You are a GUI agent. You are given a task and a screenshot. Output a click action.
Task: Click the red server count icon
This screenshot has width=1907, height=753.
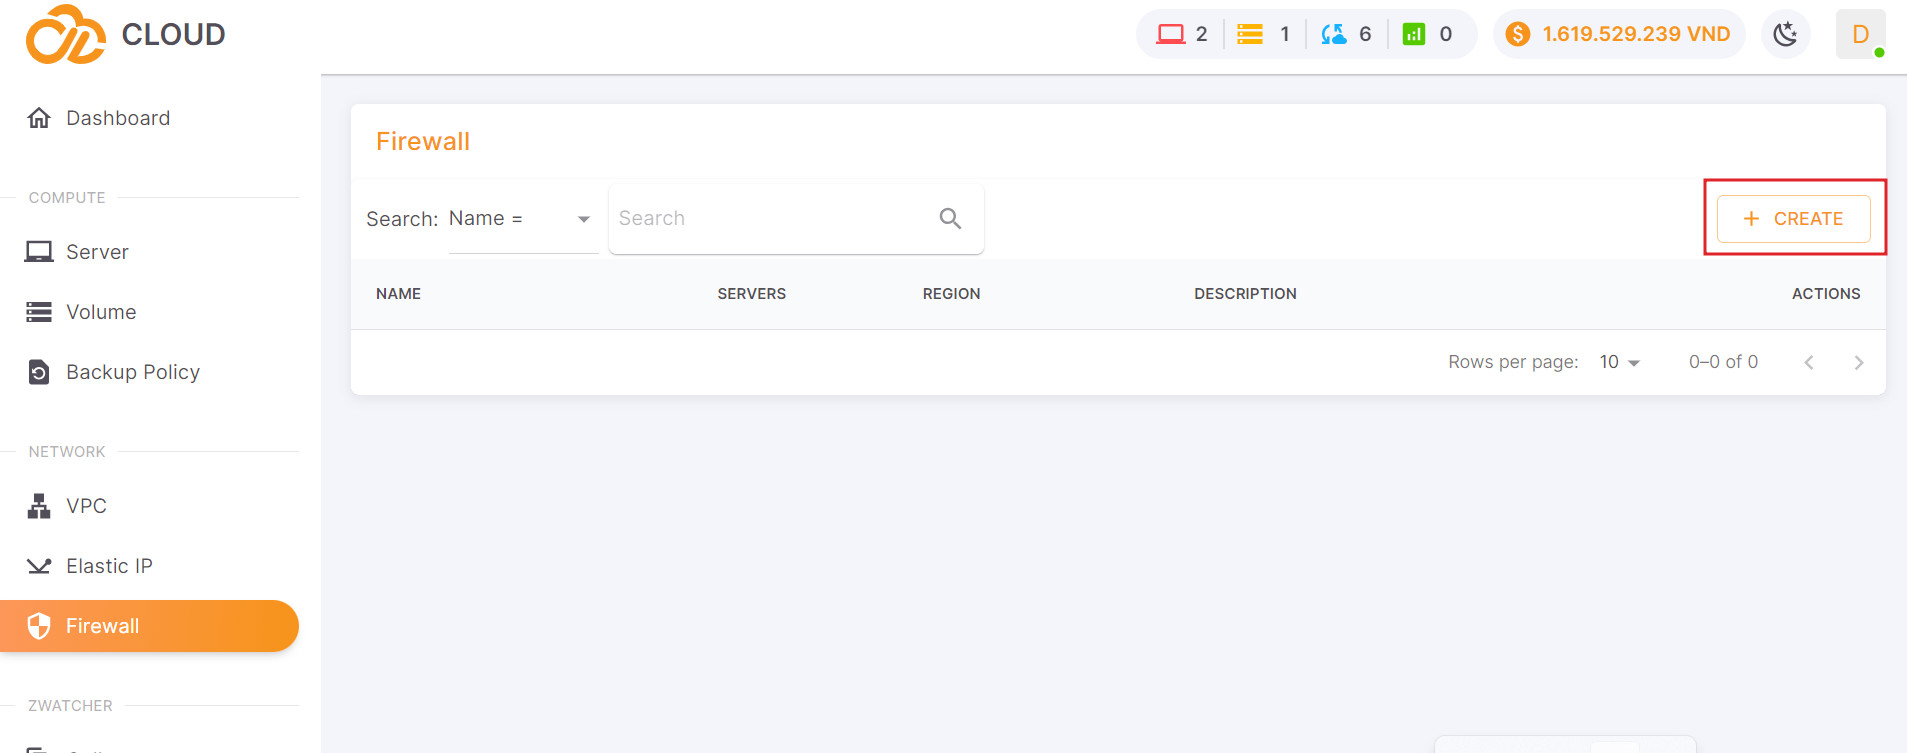[1171, 34]
